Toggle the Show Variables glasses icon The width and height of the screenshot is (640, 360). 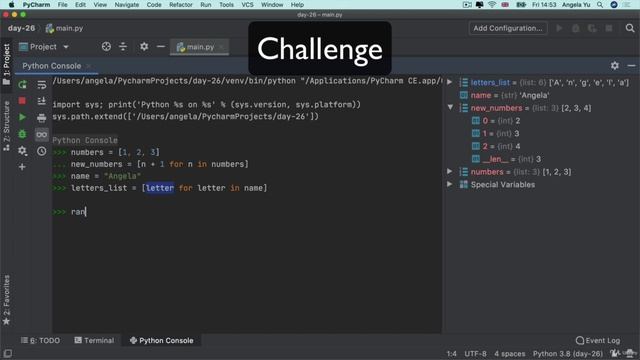[x=42, y=134]
